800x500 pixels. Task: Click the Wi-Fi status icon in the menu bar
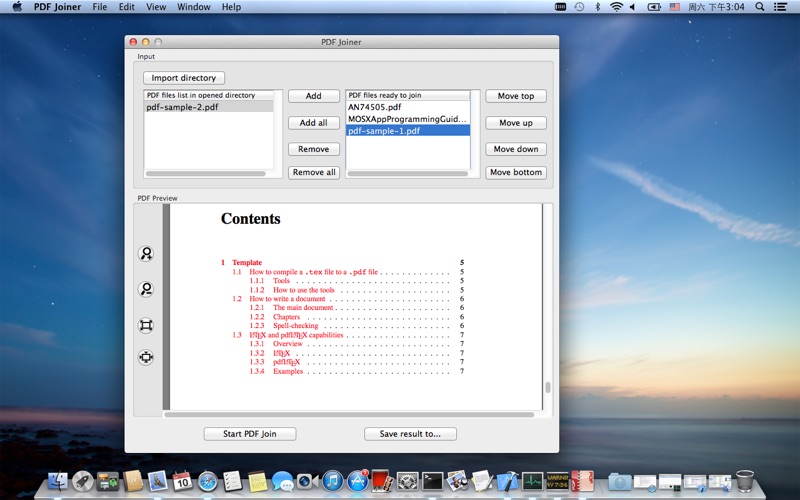click(x=616, y=7)
